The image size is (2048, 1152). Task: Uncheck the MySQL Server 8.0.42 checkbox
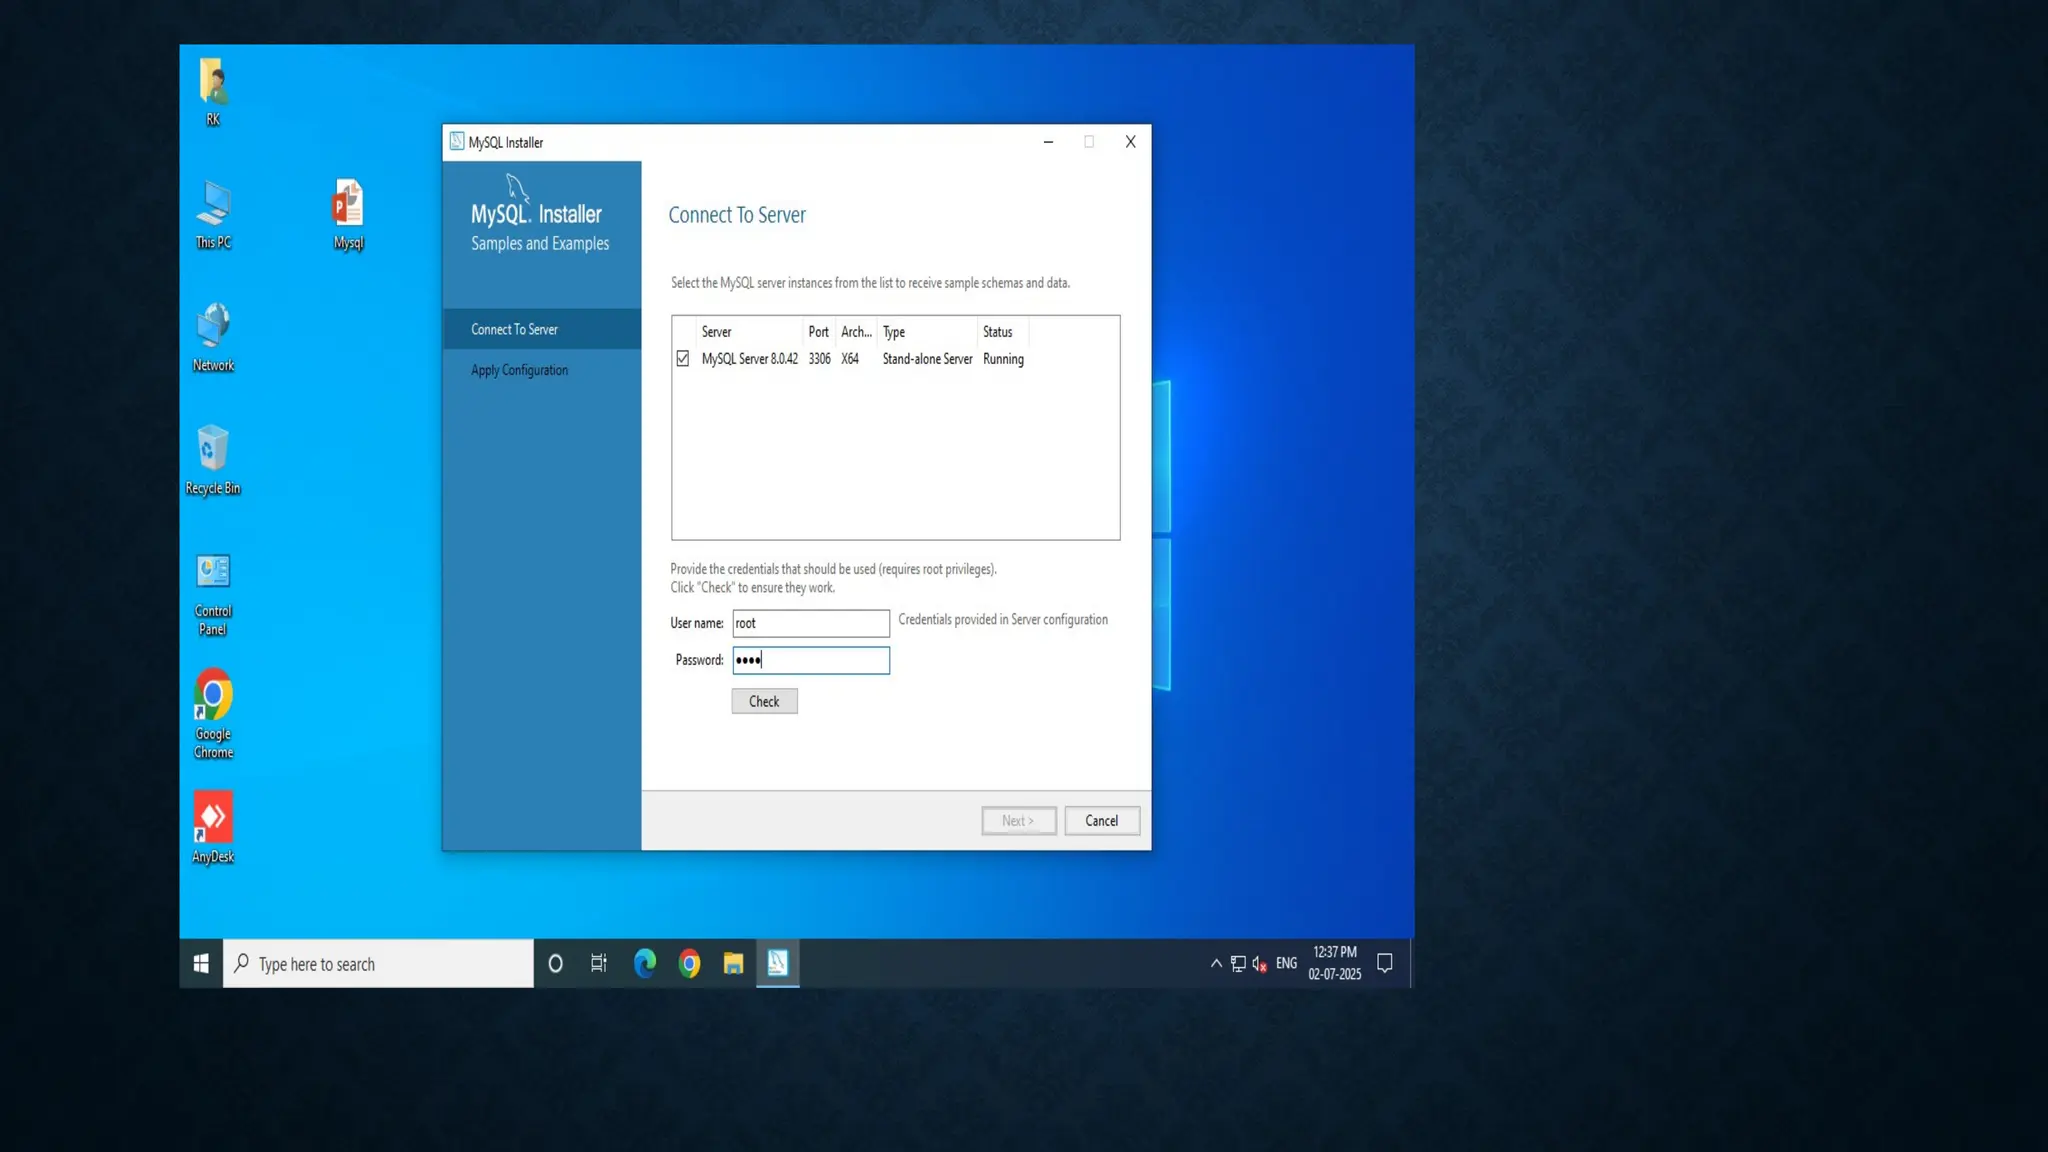pos(683,359)
